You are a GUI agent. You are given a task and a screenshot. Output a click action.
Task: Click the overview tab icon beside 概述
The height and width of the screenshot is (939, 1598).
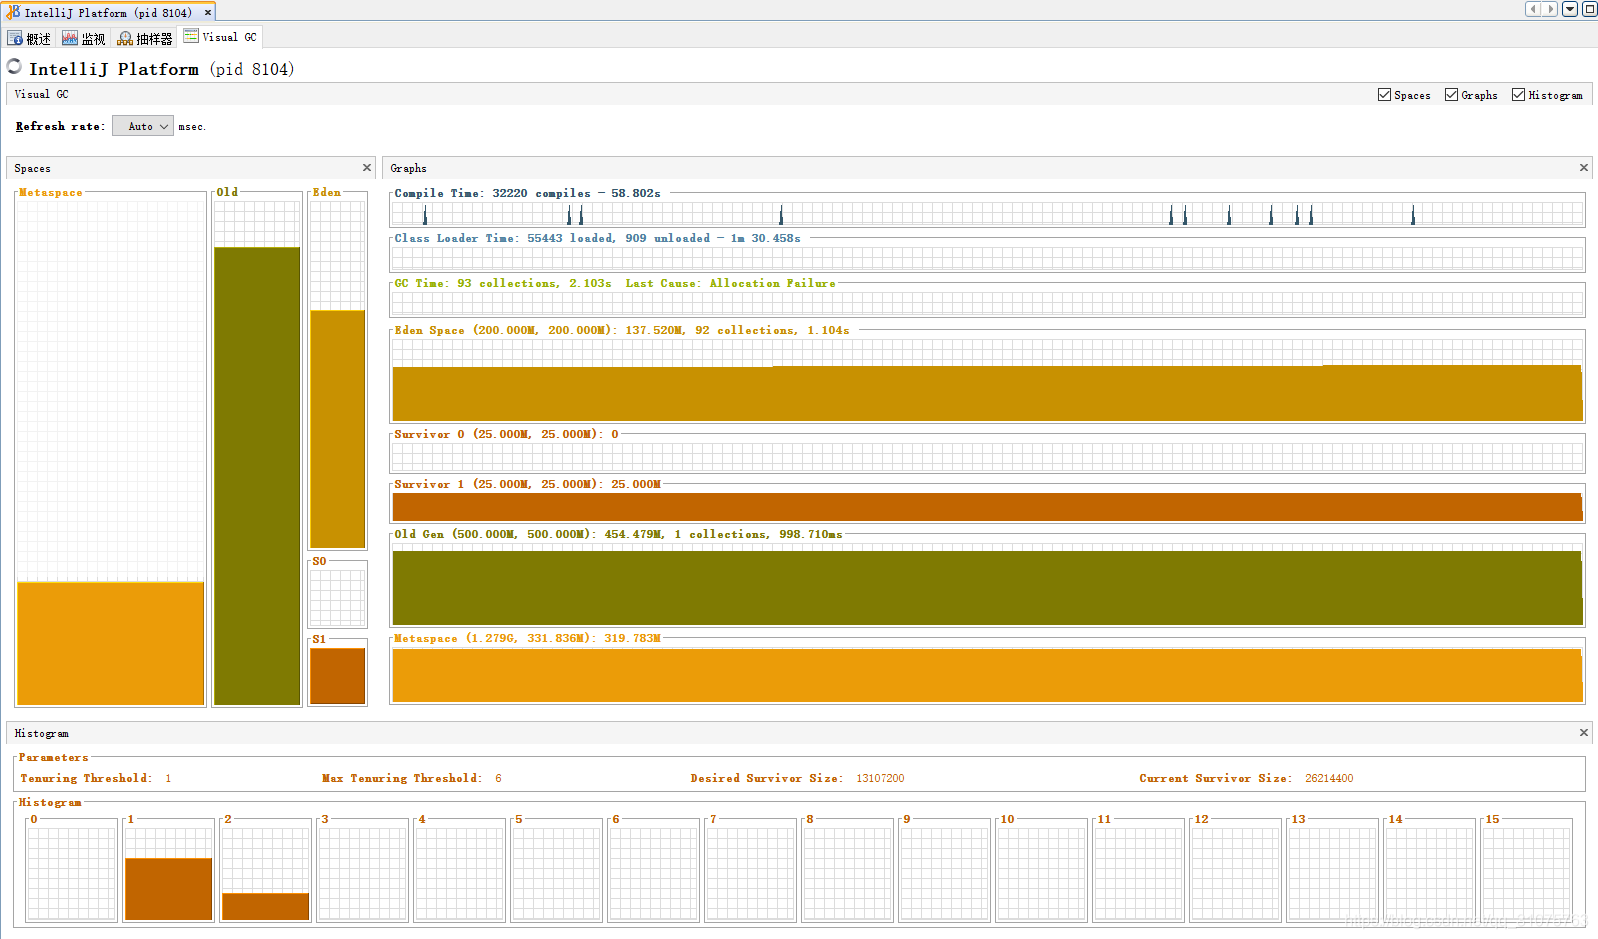tap(15, 38)
